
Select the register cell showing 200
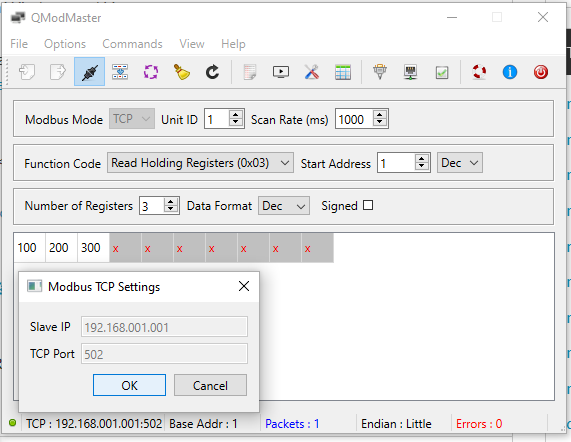tap(61, 248)
